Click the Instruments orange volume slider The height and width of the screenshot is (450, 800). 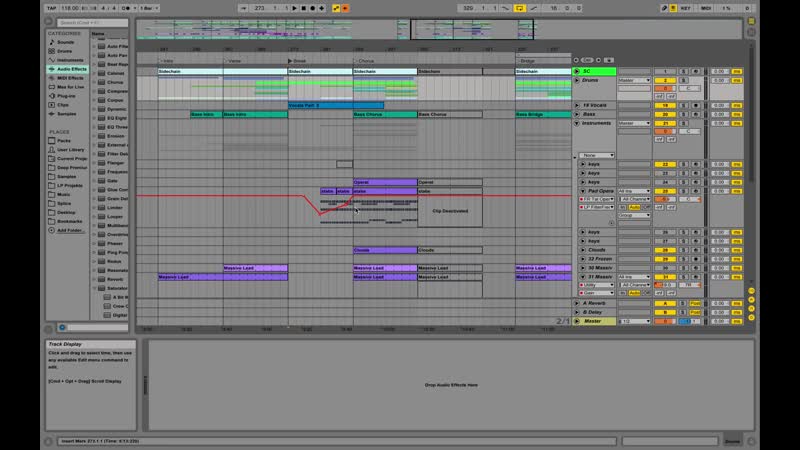coord(665,132)
